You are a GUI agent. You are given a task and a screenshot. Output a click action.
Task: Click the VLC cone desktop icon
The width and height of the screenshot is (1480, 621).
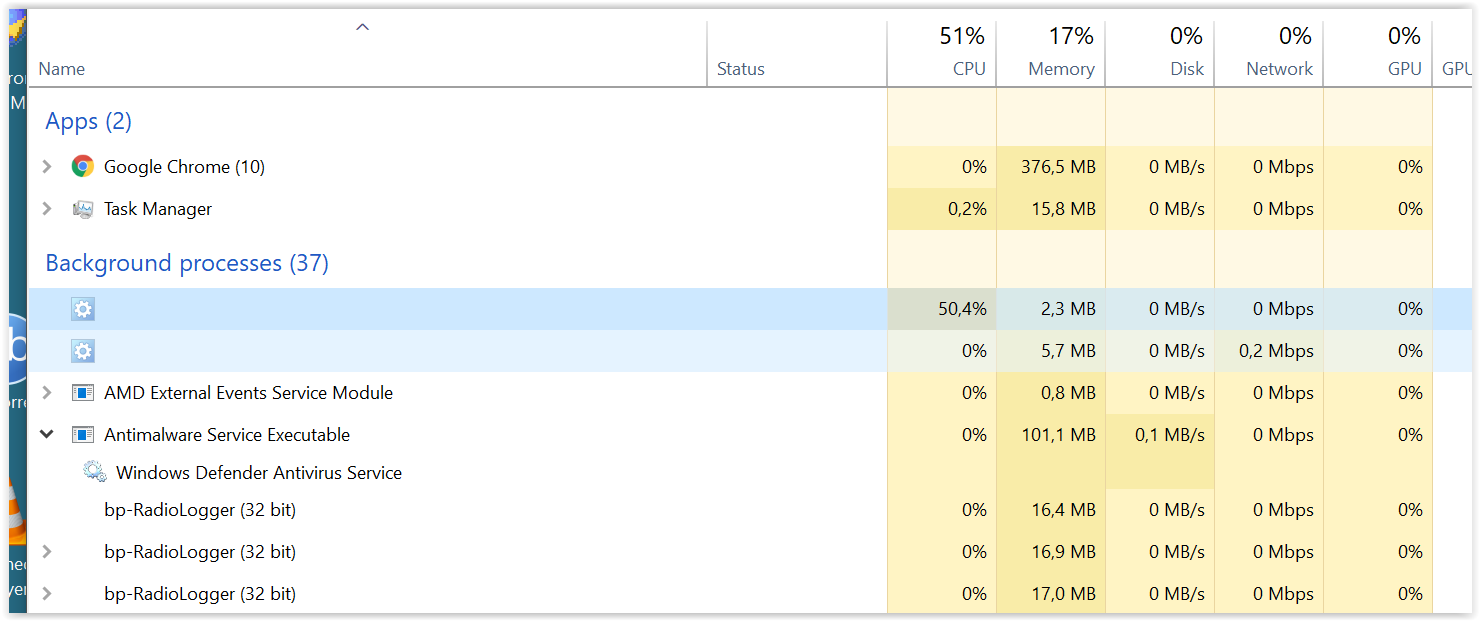[15, 515]
